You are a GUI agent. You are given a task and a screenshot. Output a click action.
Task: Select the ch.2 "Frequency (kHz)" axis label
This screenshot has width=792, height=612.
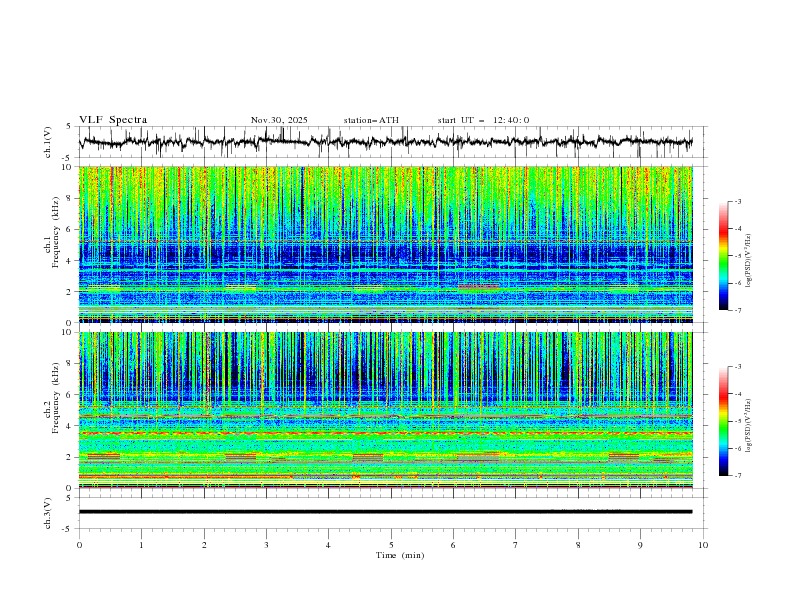56,398
